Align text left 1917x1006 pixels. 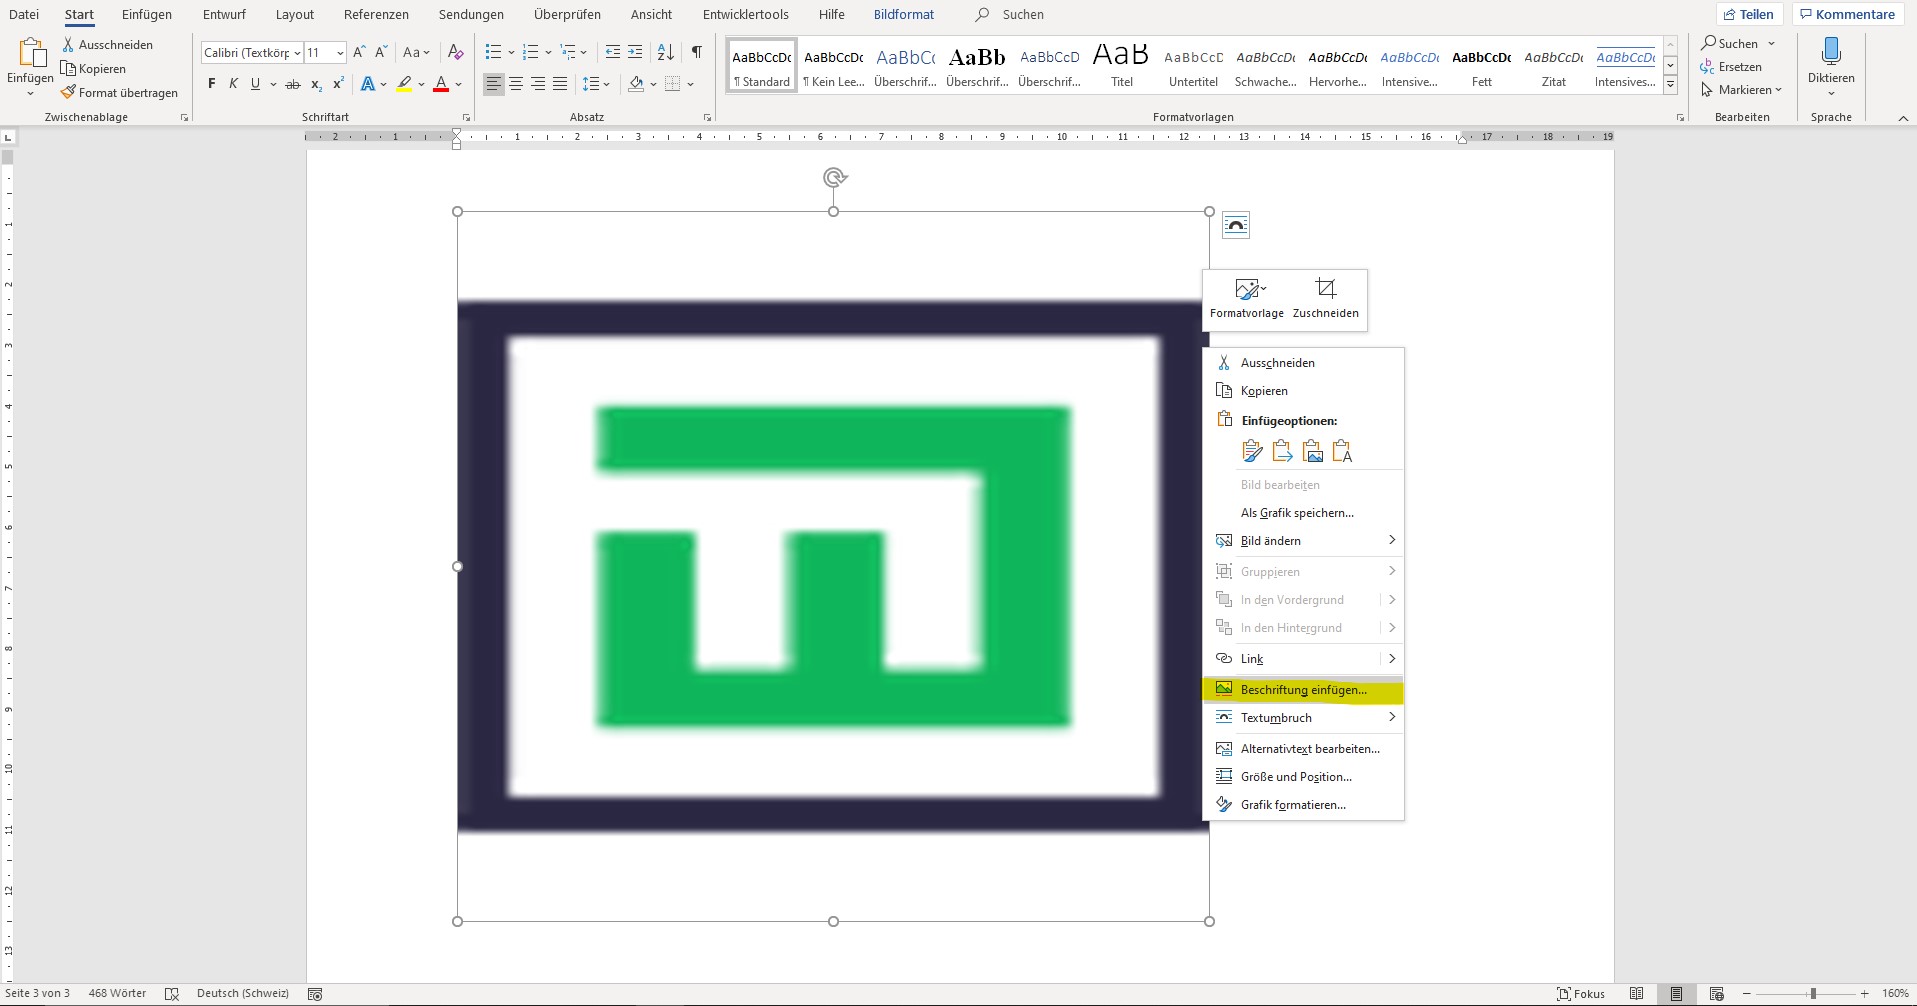click(x=494, y=84)
